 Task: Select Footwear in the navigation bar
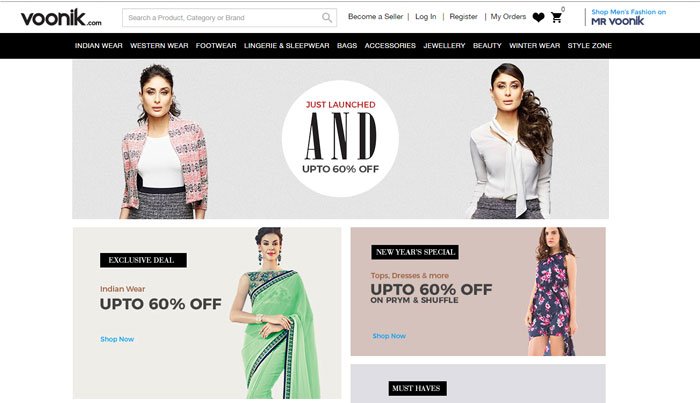pyautogui.click(x=216, y=46)
